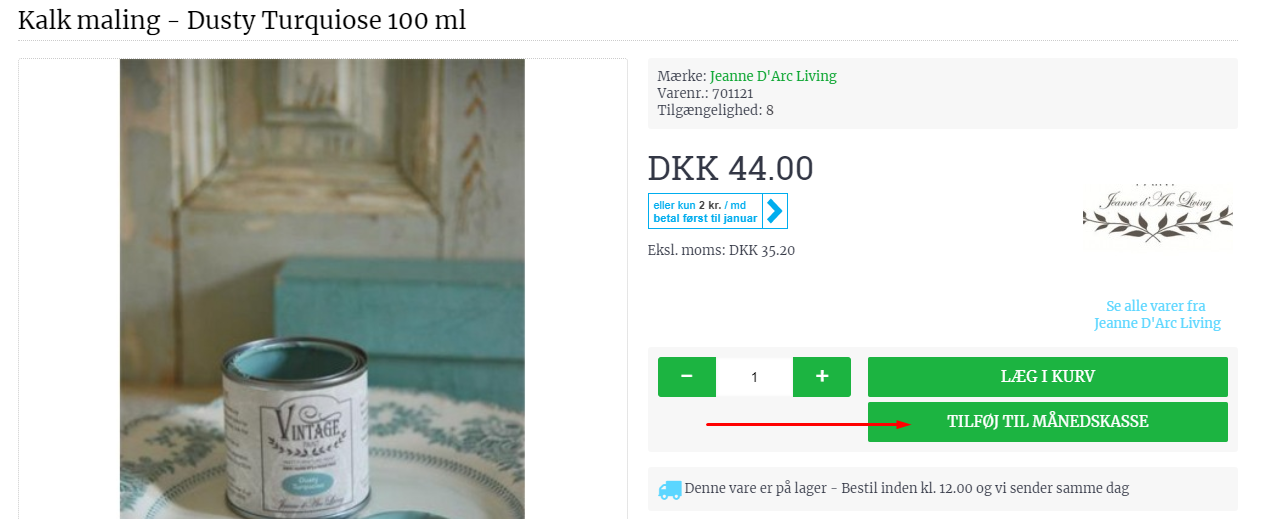Click the Tilgængelighed: 8 stock line

[715, 110]
